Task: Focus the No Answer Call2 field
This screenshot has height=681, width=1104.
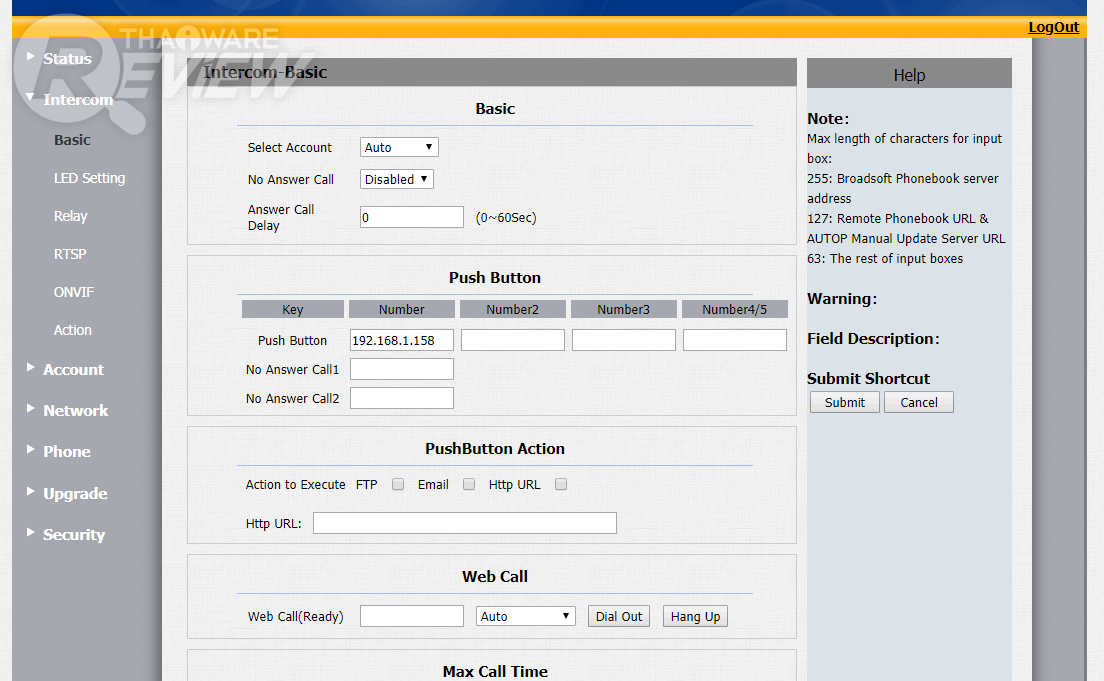Action: tap(401, 398)
